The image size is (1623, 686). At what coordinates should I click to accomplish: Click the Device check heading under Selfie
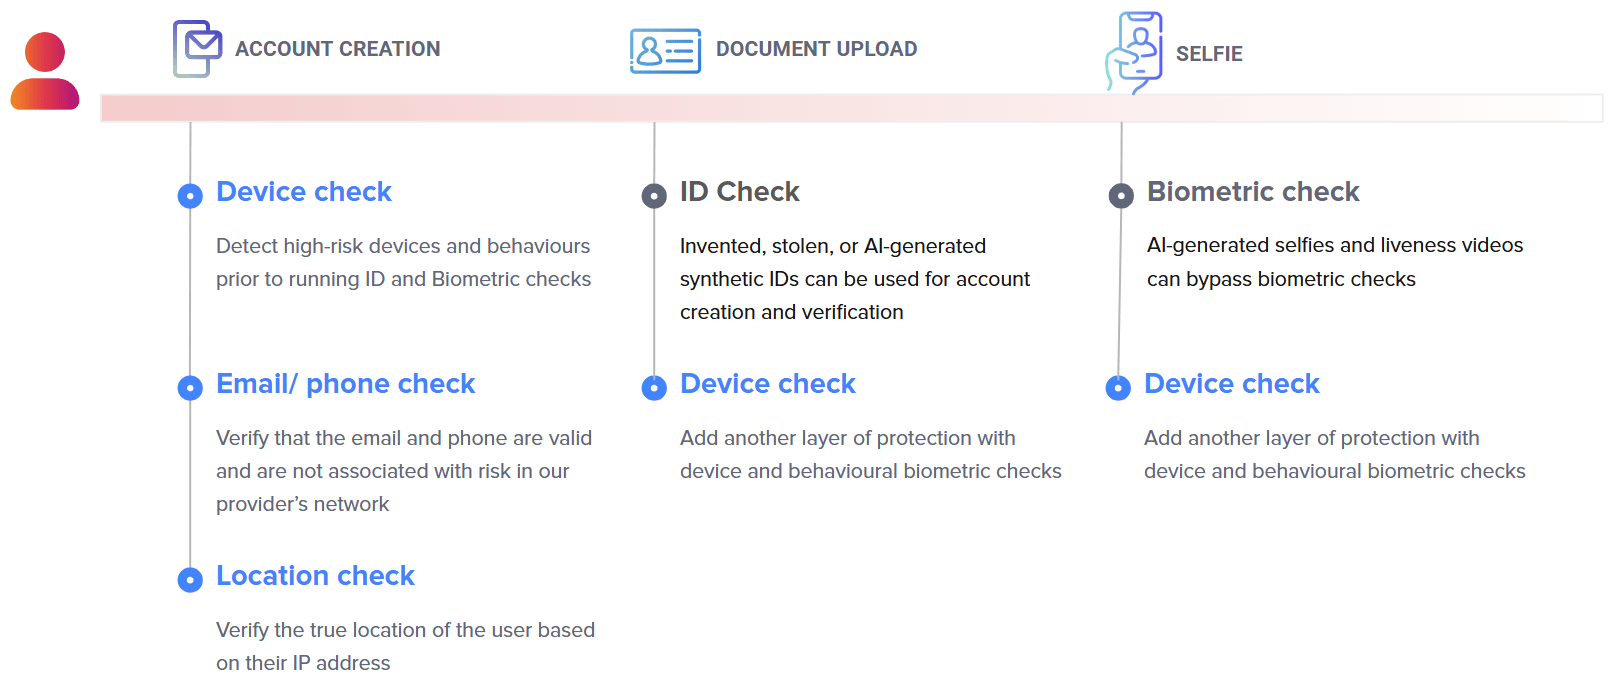click(x=1231, y=384)
